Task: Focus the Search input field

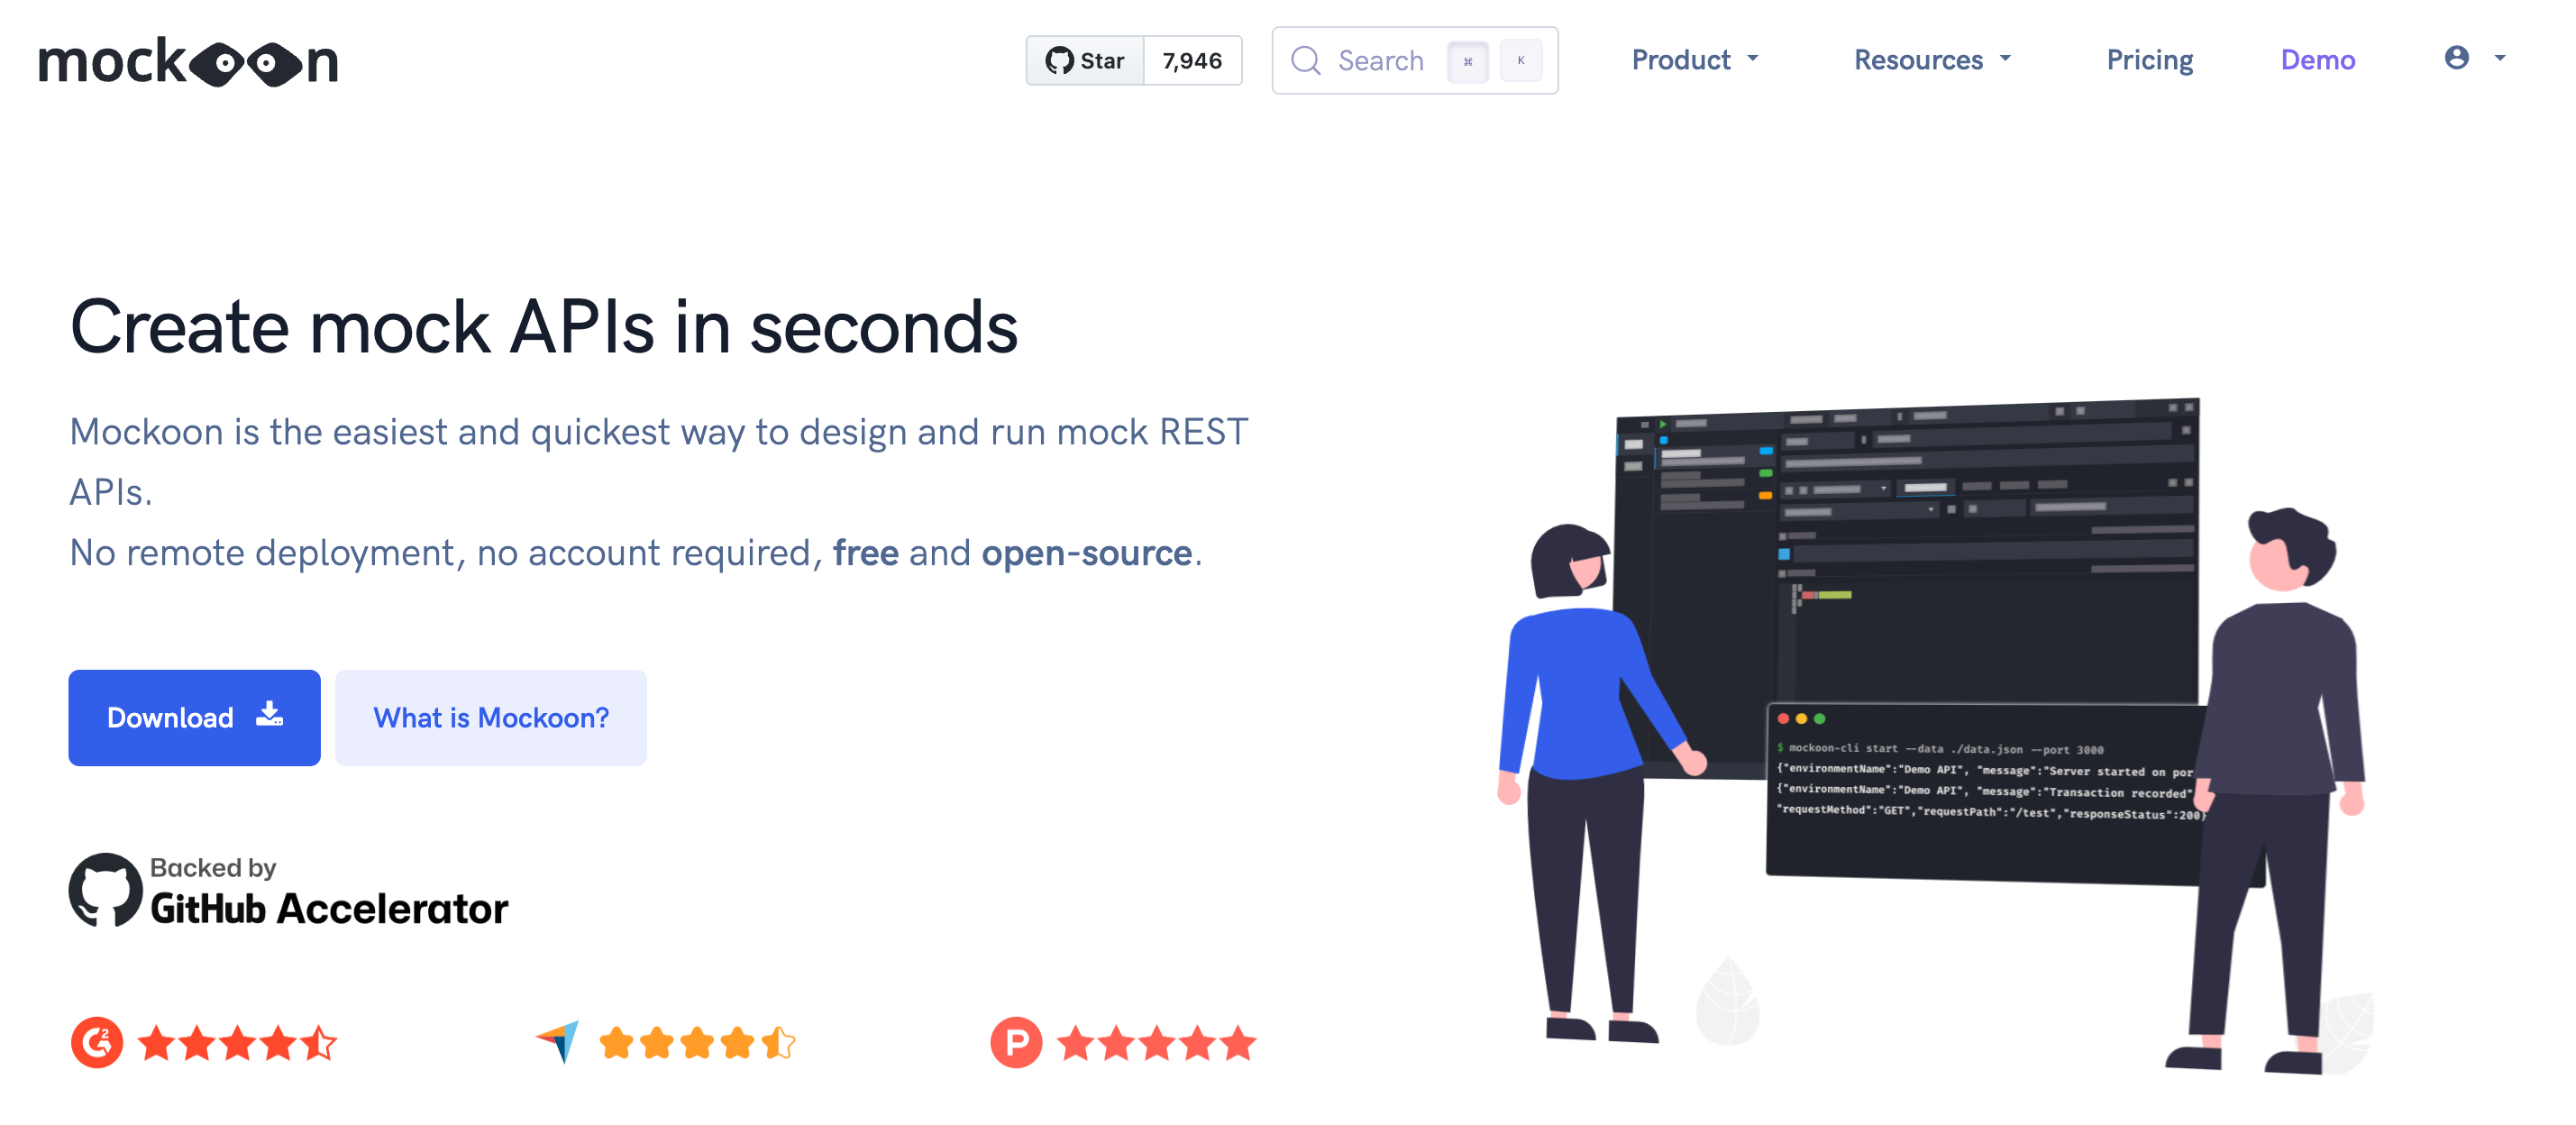Action: point(1381,61)
